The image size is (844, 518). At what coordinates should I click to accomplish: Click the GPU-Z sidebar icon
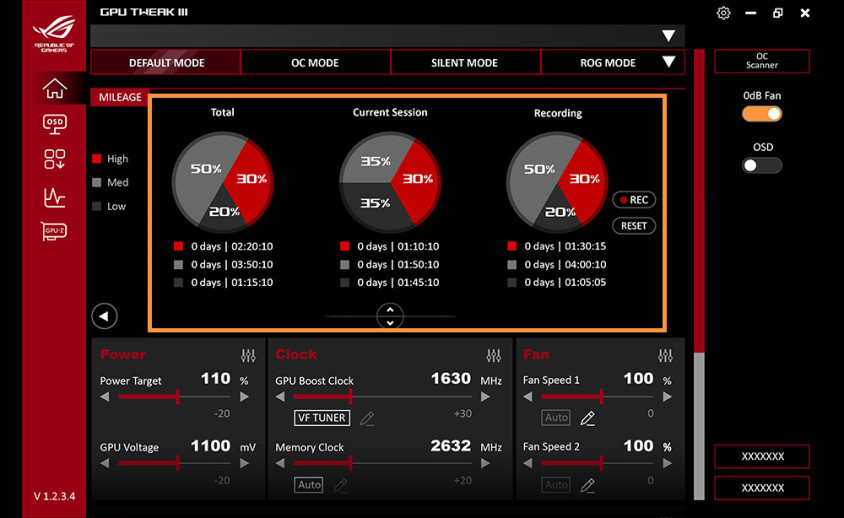[54, 231]
